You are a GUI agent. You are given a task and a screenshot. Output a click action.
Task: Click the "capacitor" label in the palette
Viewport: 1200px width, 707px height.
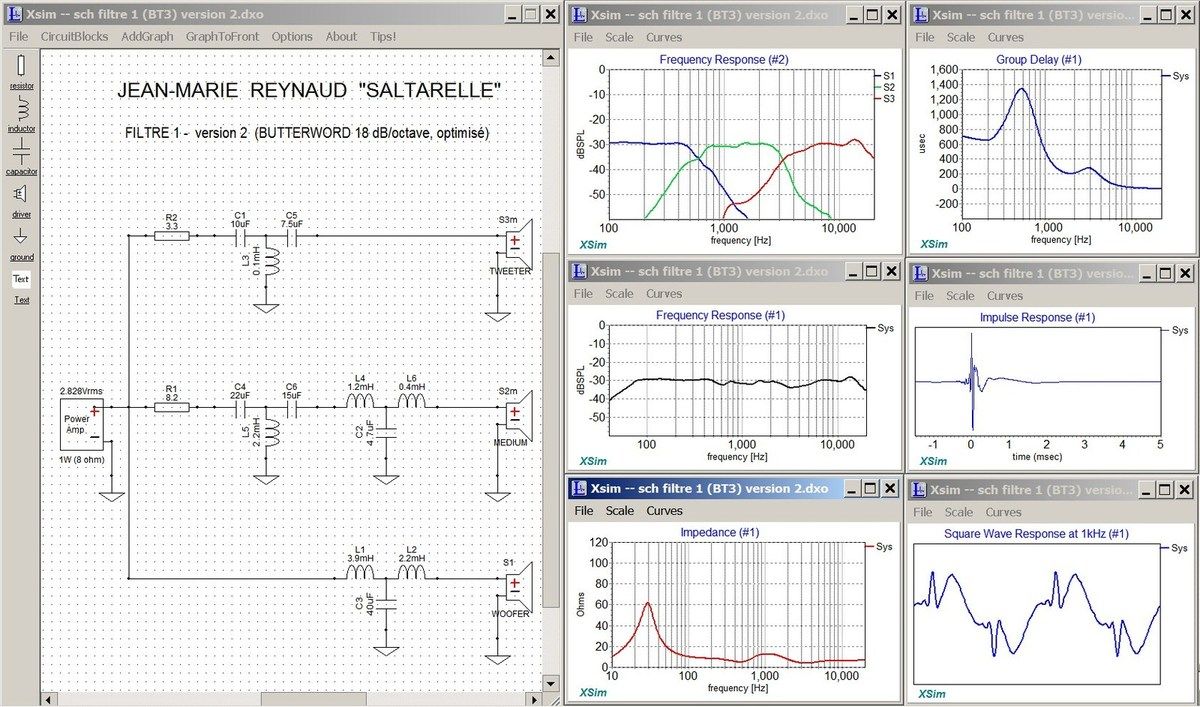21,171
